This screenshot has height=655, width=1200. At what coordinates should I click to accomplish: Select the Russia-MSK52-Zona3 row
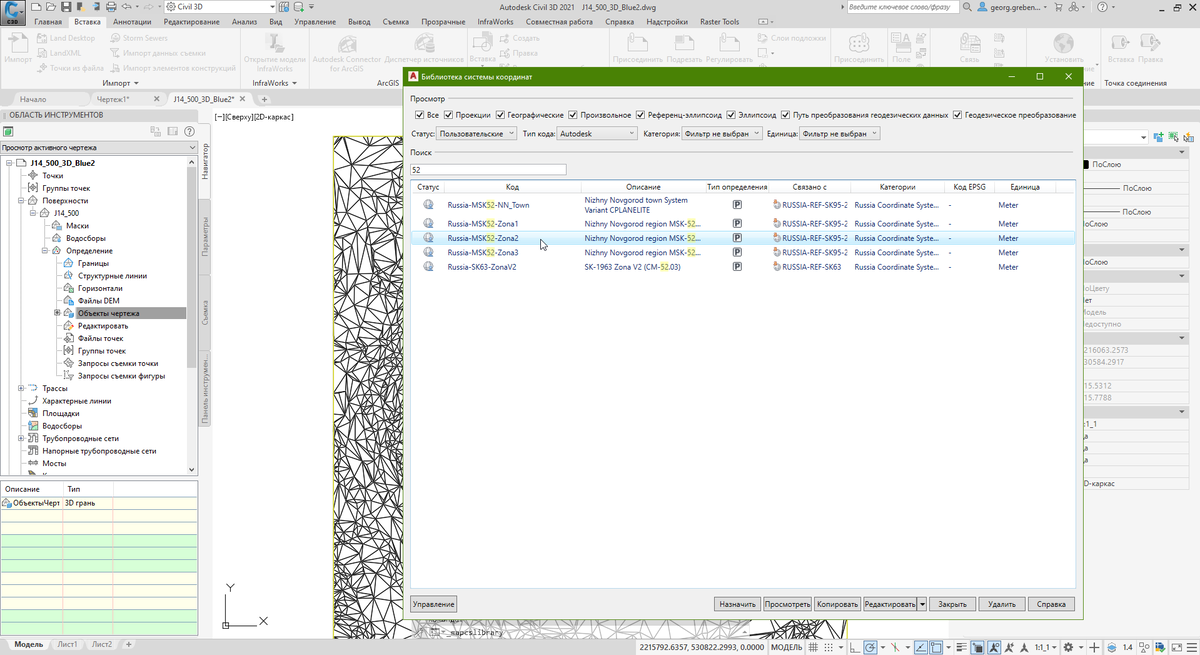pos(743,253)
